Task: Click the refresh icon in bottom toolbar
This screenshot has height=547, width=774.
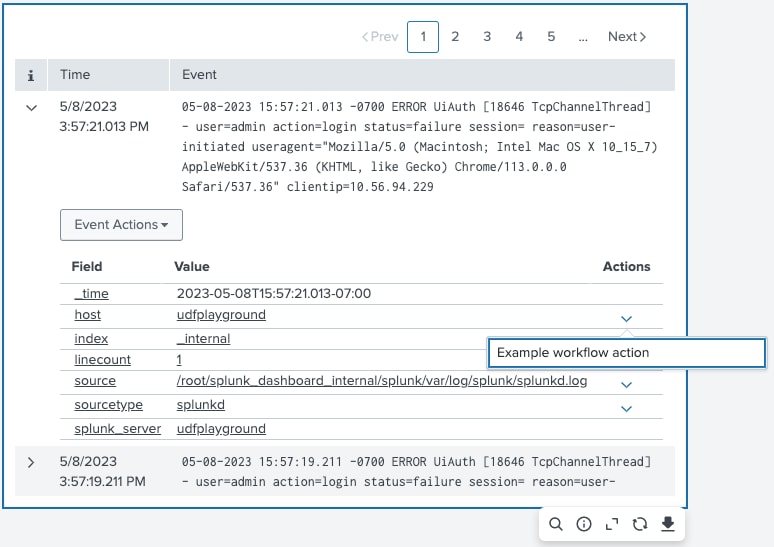Action: (640, 524)
